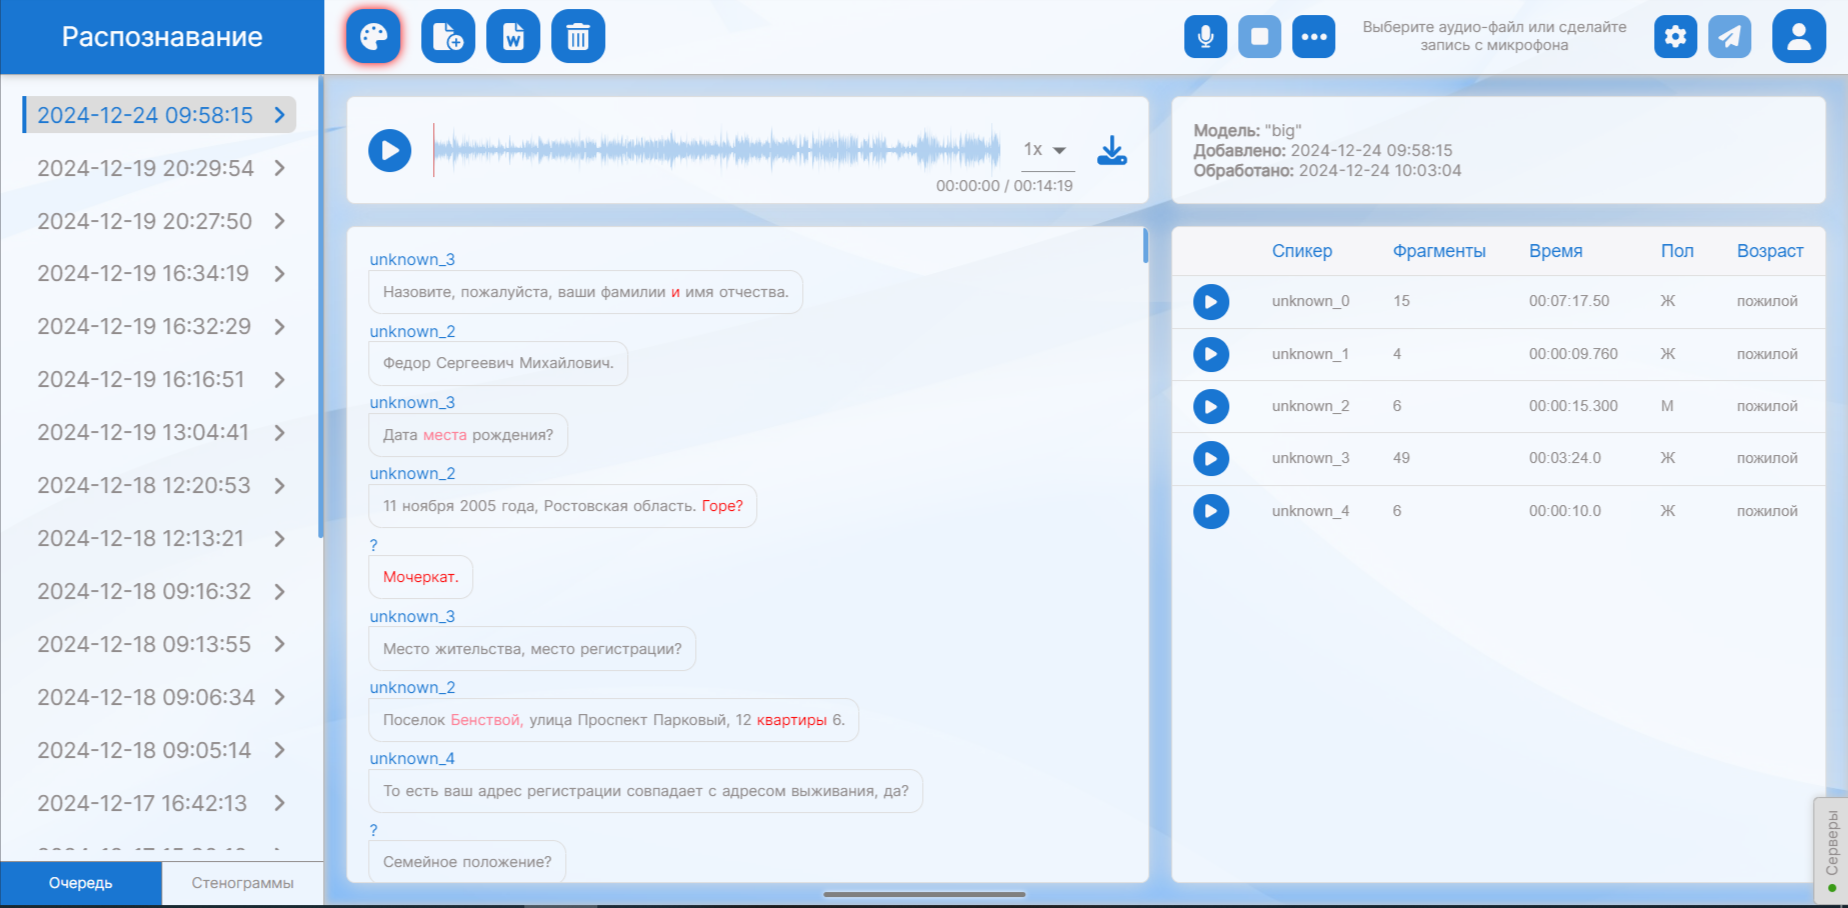Play fragments of speaker unknown_3
This screenshot has height=908, width=1848.
coord(1210,459)
